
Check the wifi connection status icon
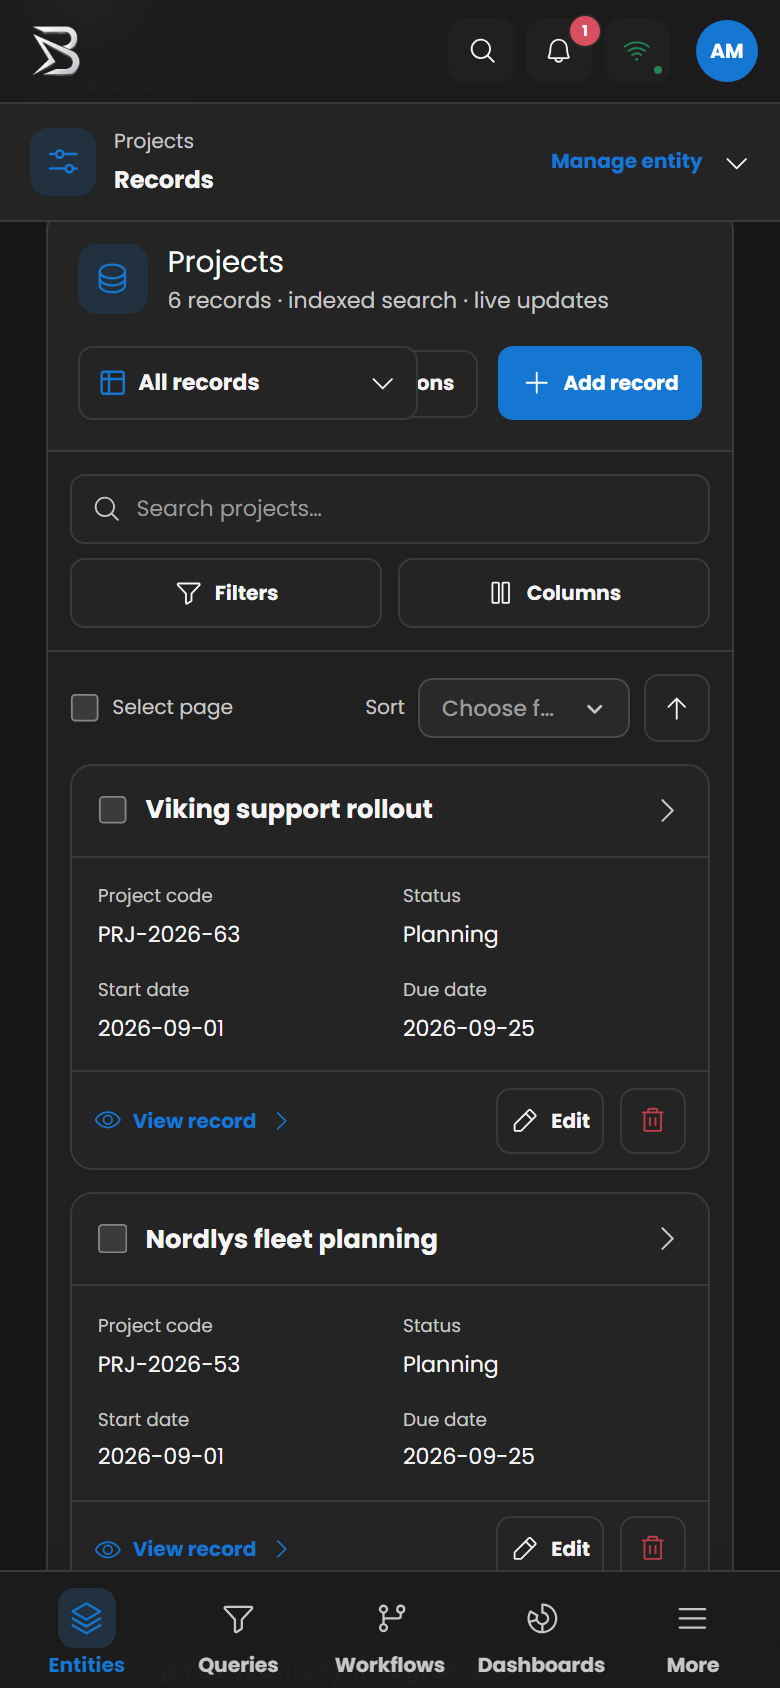pyautogui.click(x=637, y=51)
